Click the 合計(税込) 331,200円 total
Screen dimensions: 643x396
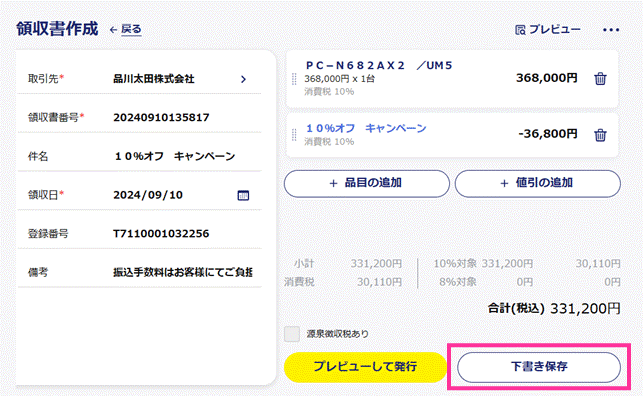[x=554, y=308]
